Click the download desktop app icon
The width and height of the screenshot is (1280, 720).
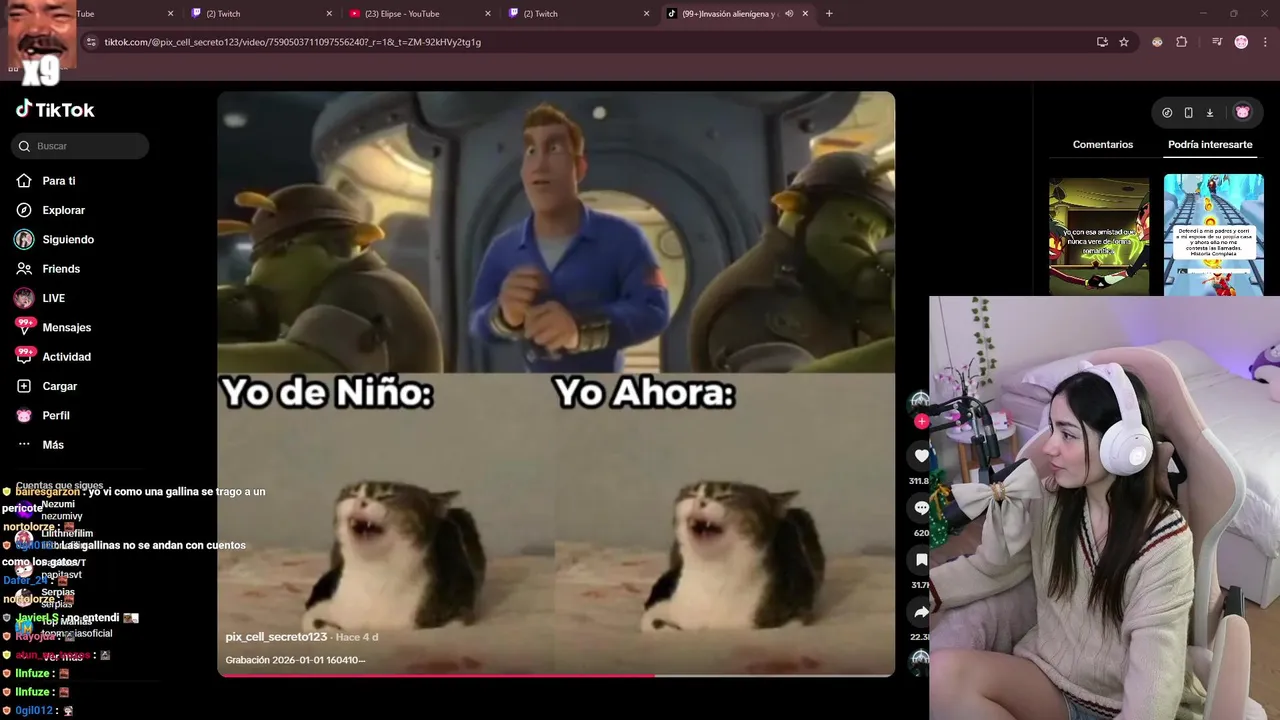pyautogui.click(x=1209, y=113)
